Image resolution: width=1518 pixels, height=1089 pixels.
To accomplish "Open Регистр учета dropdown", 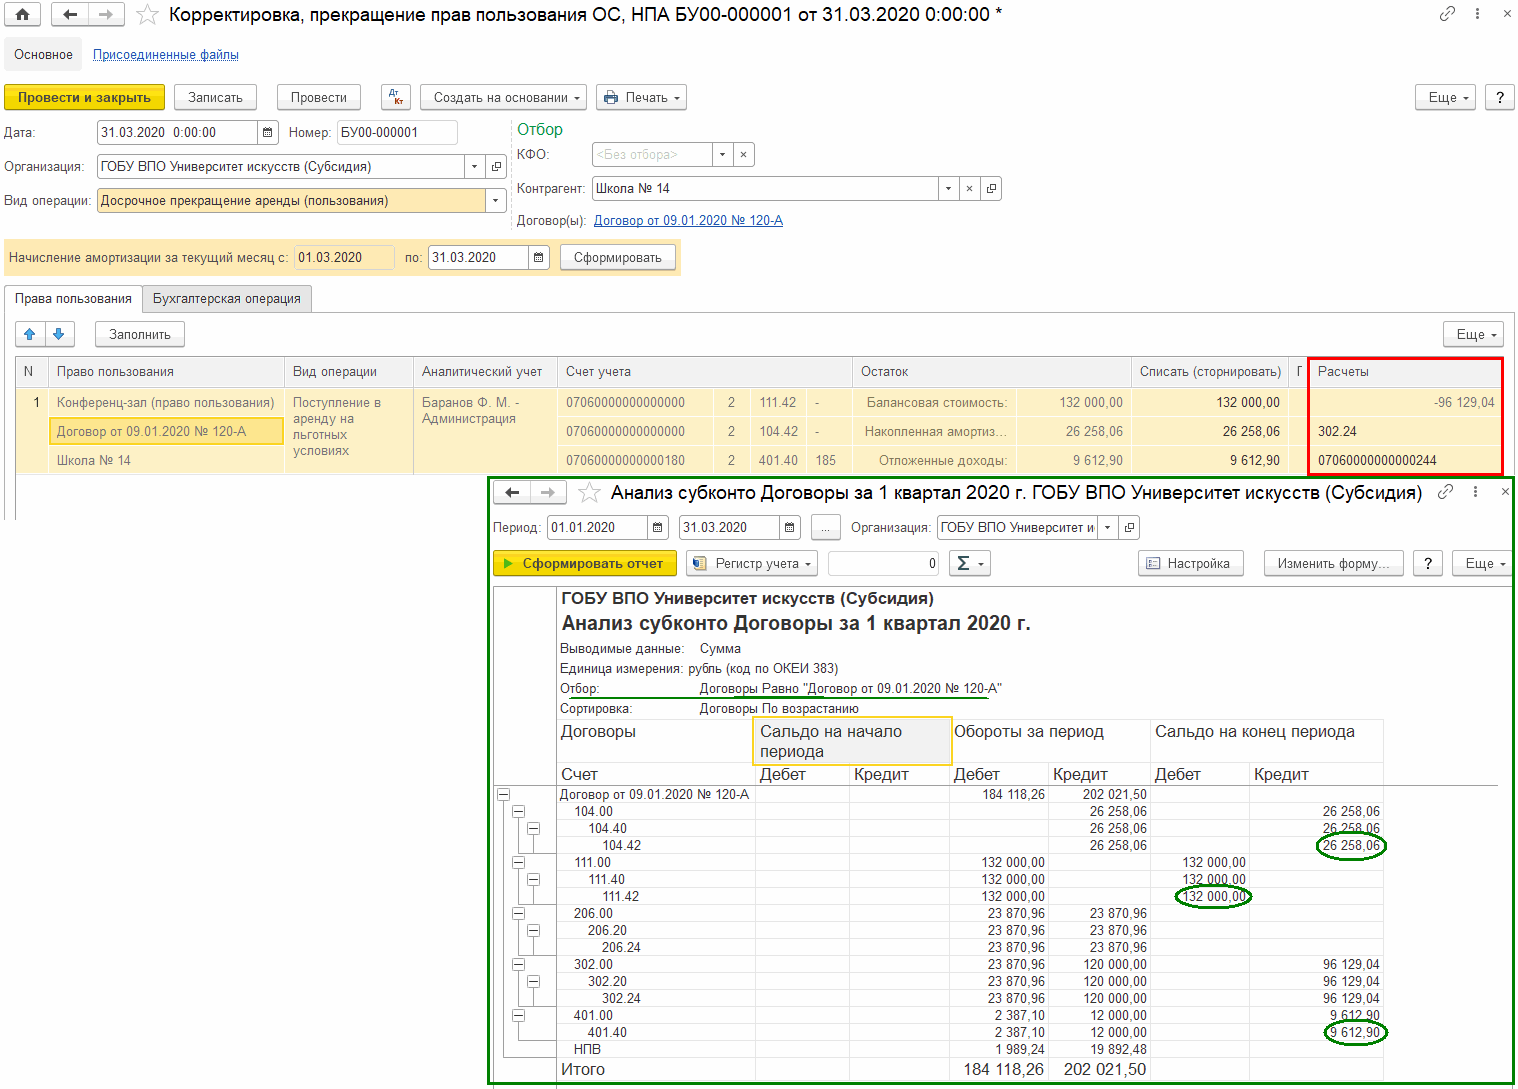I will [752, 563].
